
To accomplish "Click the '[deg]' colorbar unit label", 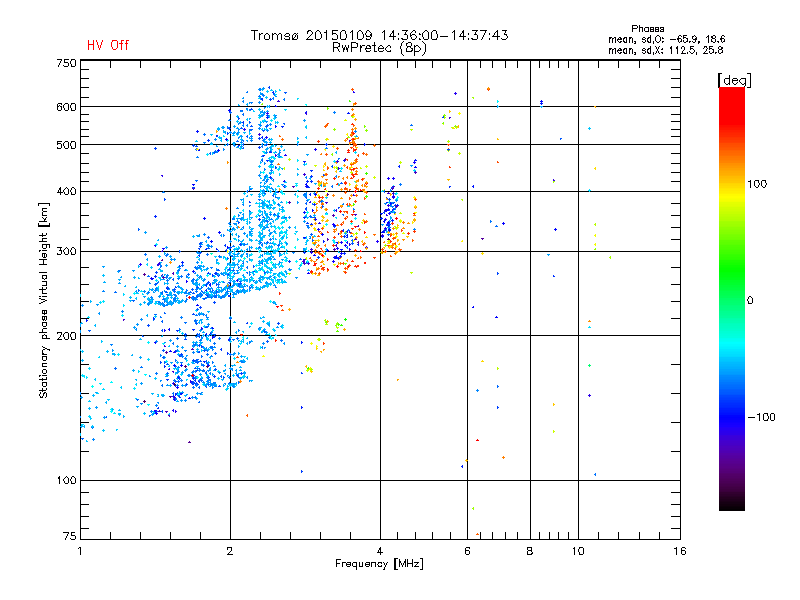I will pyautogui.click(x=734, y=81).
